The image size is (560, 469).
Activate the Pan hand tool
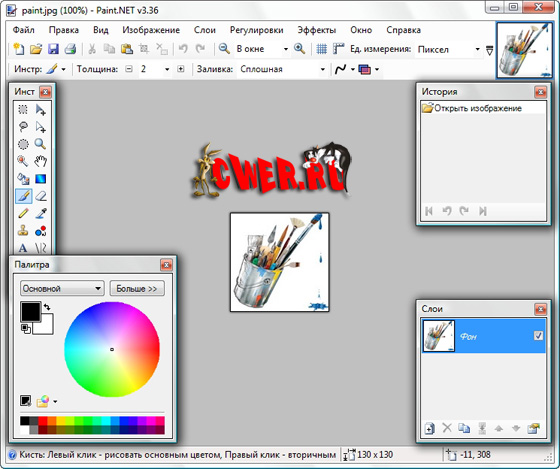[x=41, y=161]
